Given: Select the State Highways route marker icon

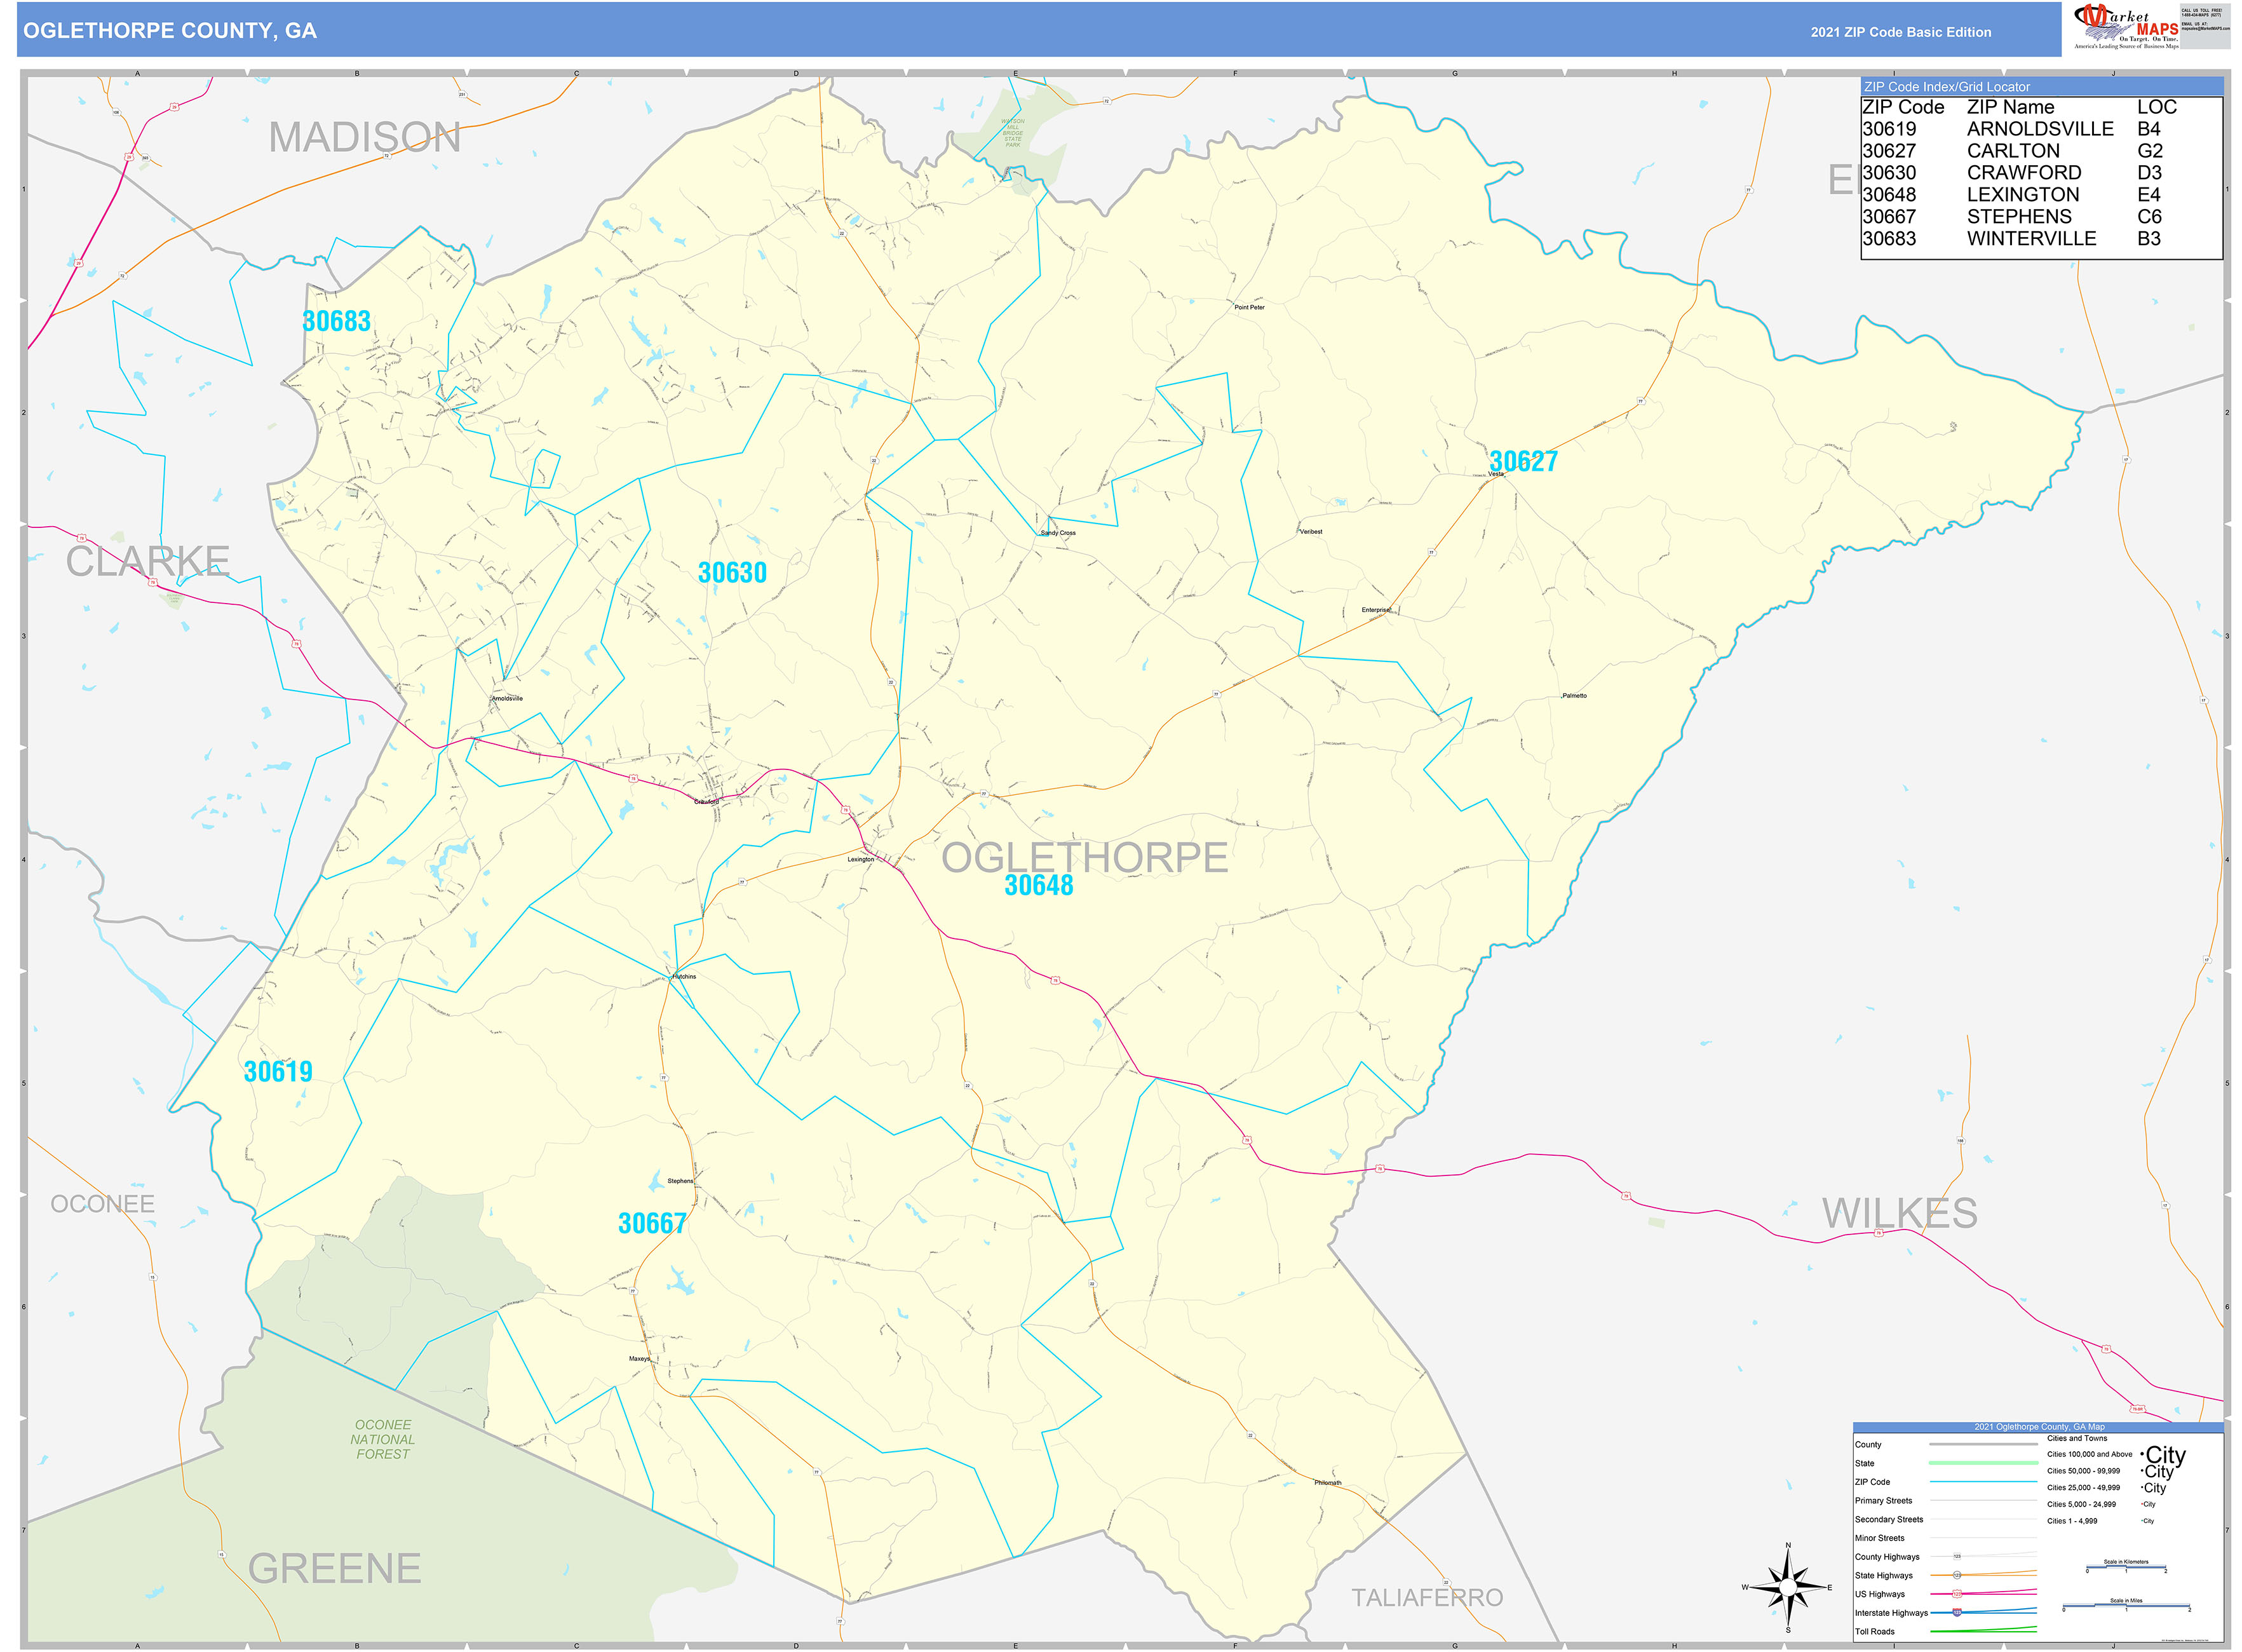Looking at the screenshot, I should tap(1958, 1576).
